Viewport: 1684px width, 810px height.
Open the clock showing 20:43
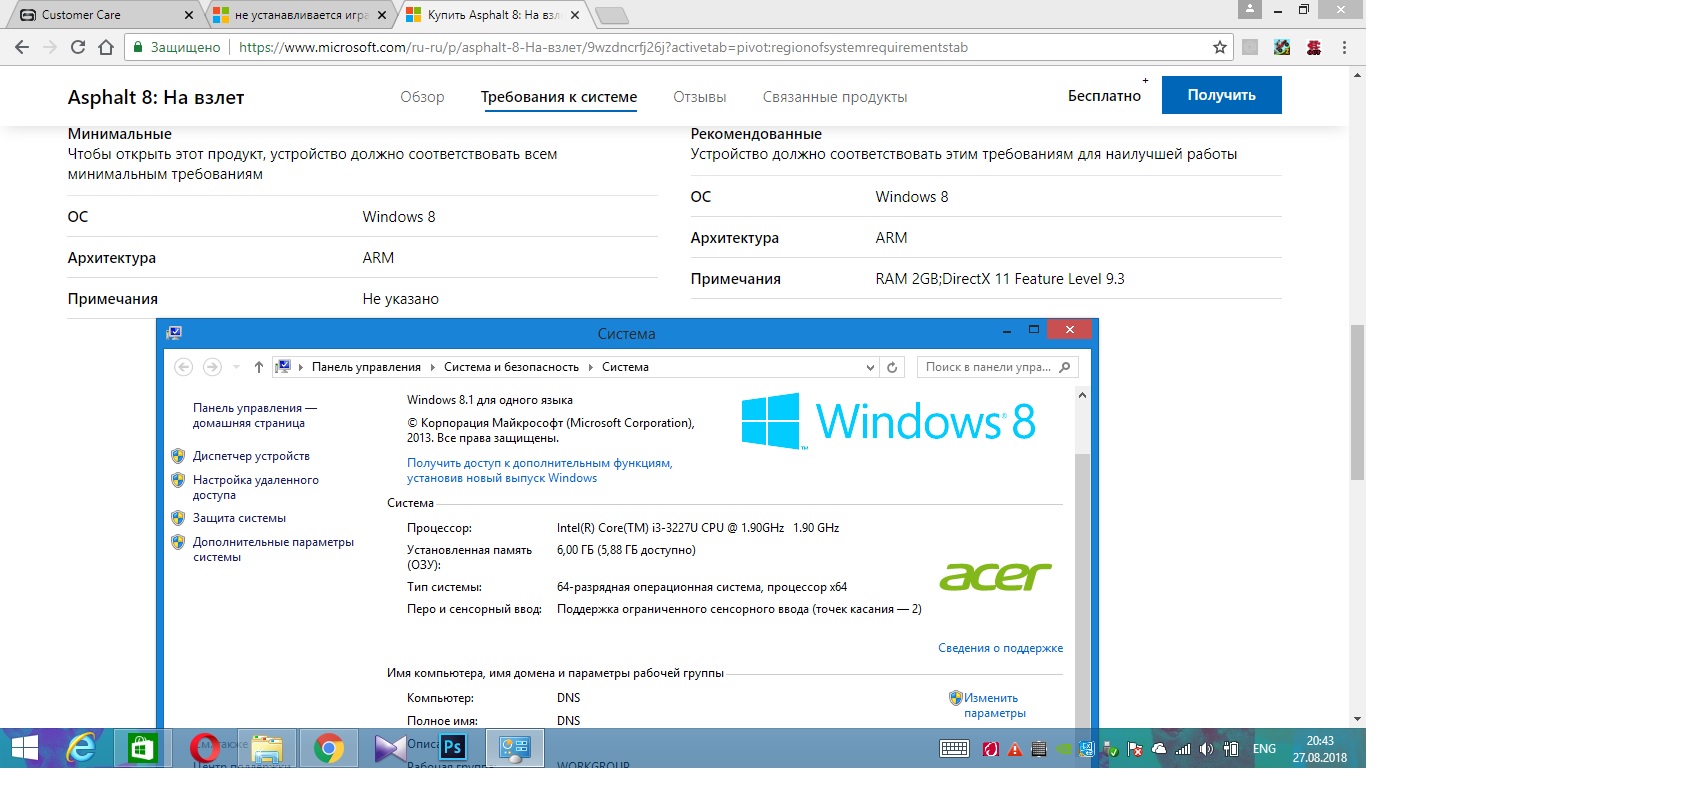[x=1320, y=749]
